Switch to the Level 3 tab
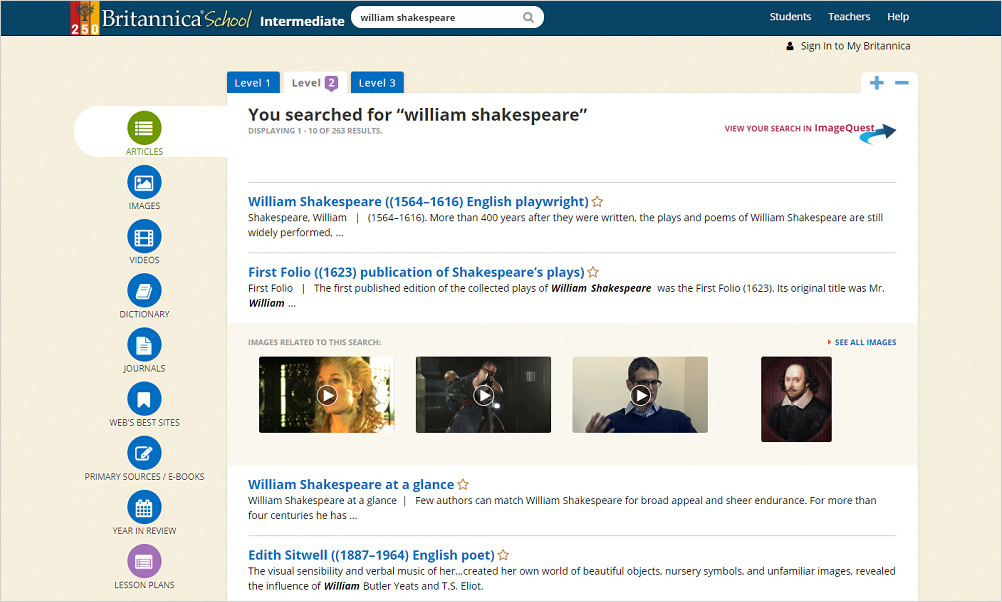This screenshot has width=1002, height=602. [x=377, y=83]
